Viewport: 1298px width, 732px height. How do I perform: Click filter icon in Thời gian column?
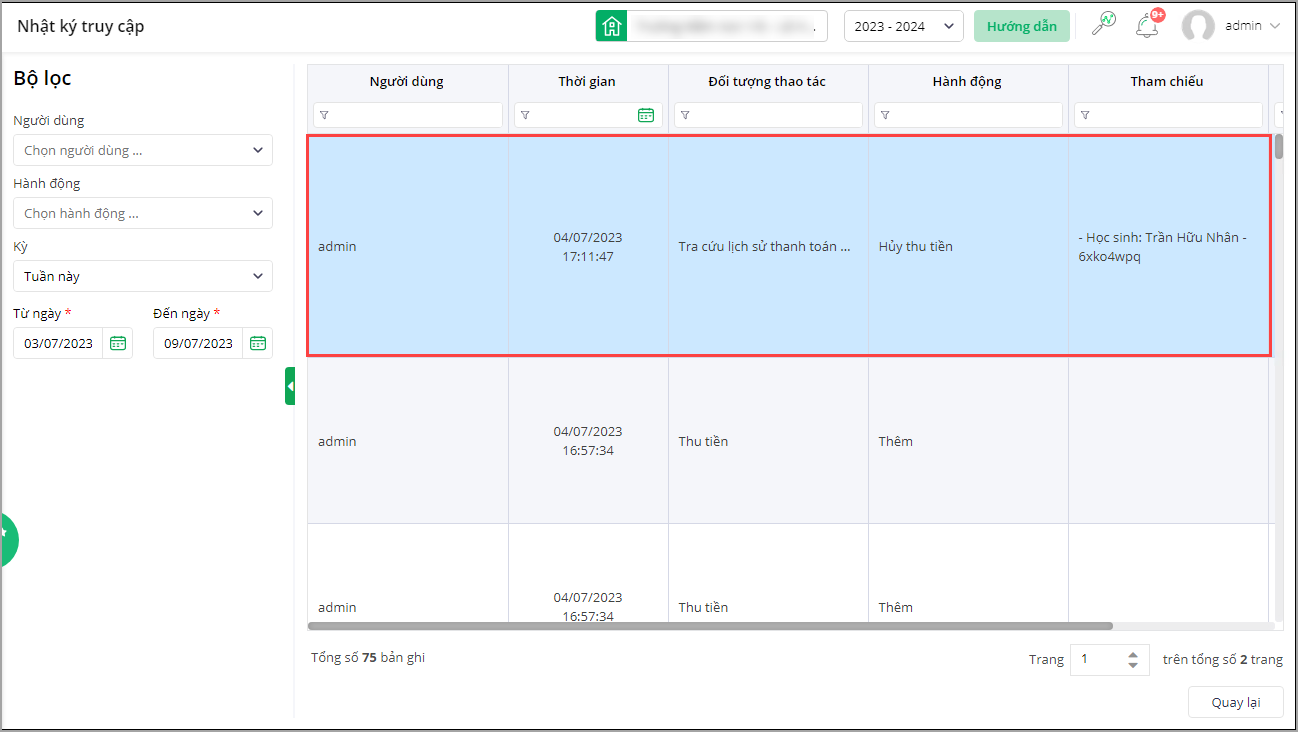tap(525, 115)
